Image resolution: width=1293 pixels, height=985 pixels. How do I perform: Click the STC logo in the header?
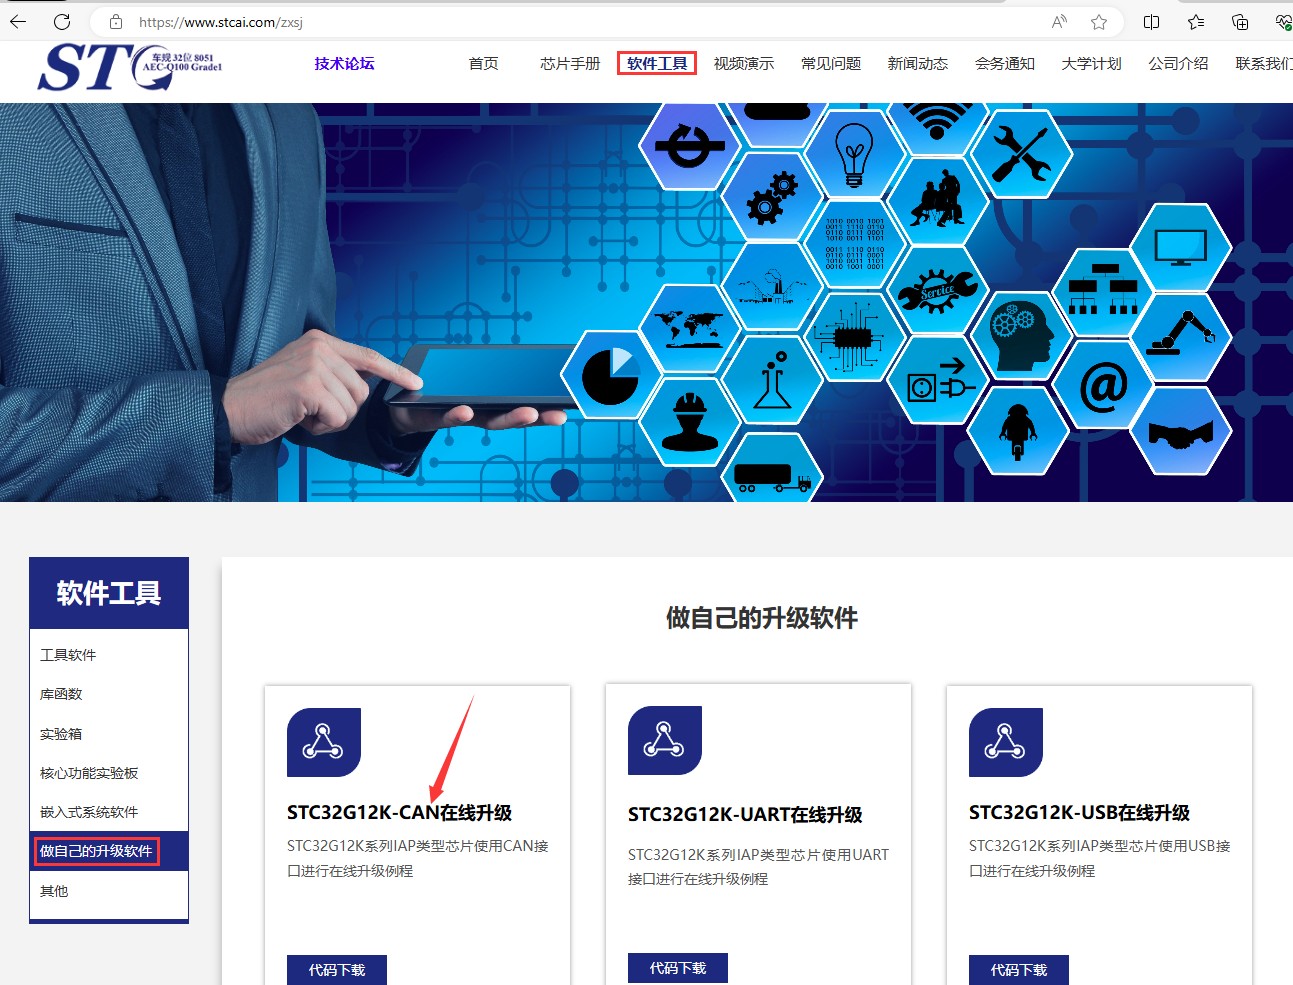pos(128,67)
